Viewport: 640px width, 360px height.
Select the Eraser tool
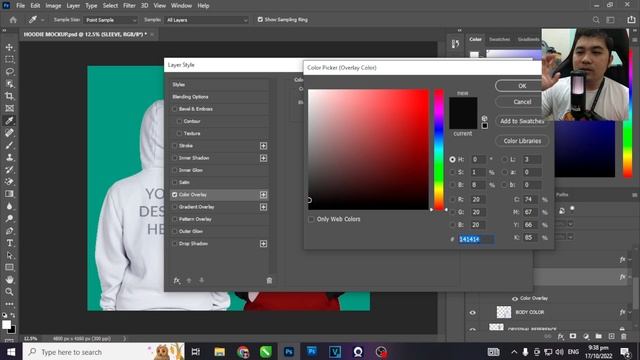click(x=9, y=182)
